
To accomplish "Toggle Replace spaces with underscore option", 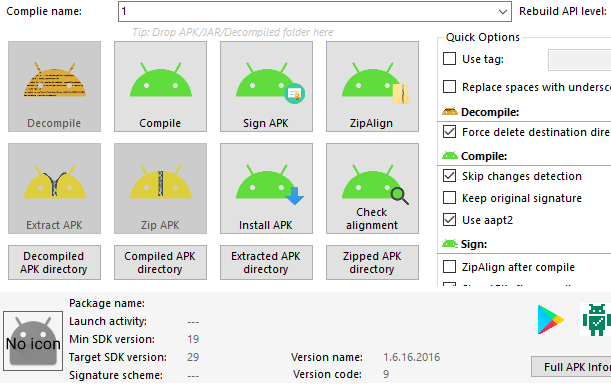I will click(x=449, y=86).
